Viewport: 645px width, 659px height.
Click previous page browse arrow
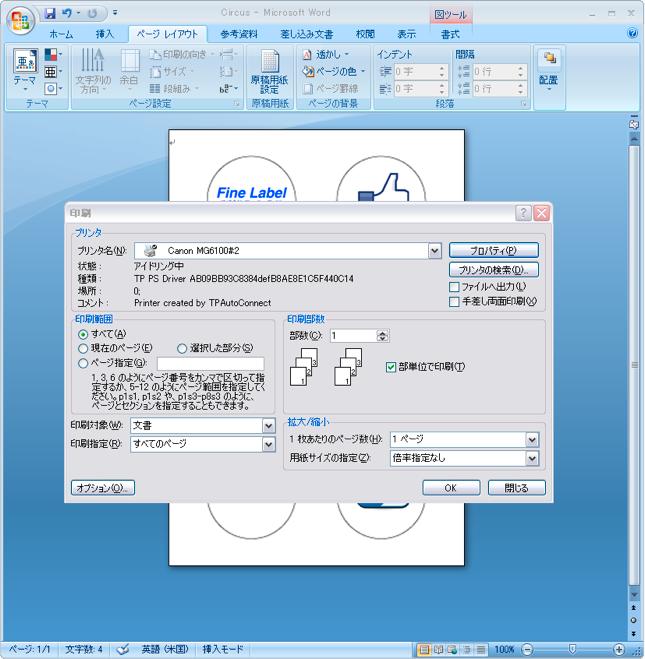634,607
